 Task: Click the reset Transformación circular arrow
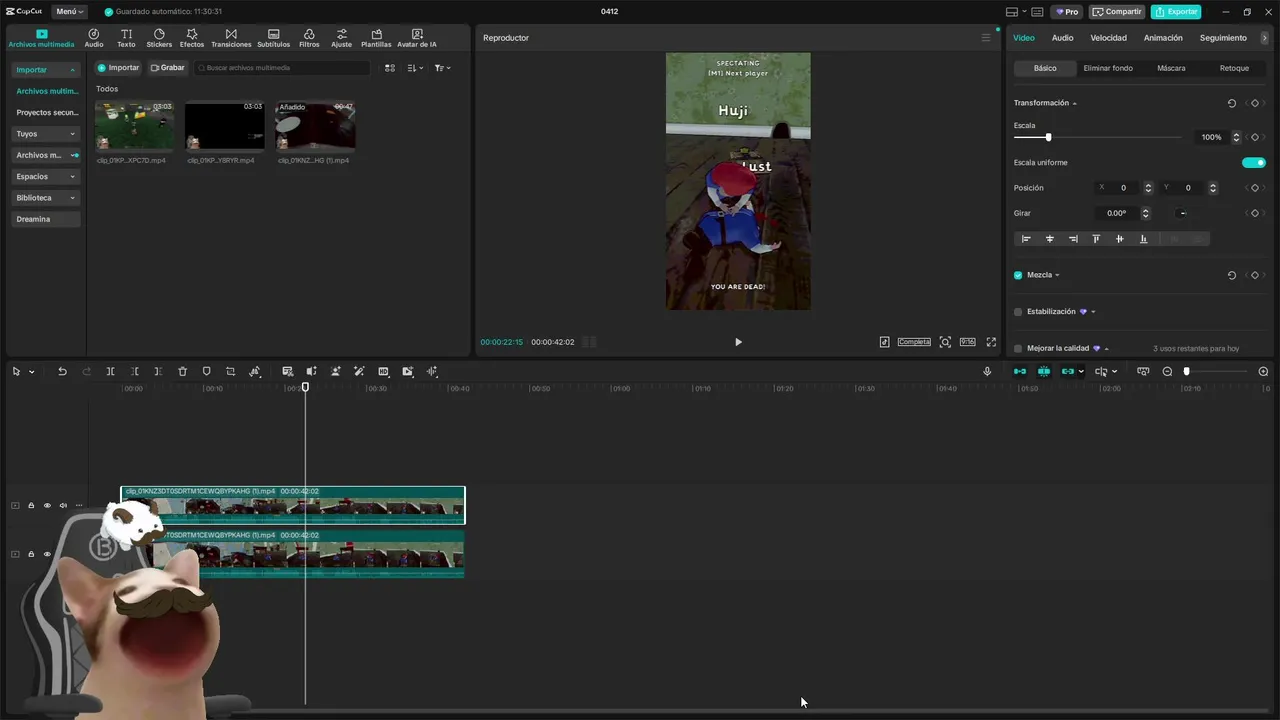click(x=1231, y=103)
